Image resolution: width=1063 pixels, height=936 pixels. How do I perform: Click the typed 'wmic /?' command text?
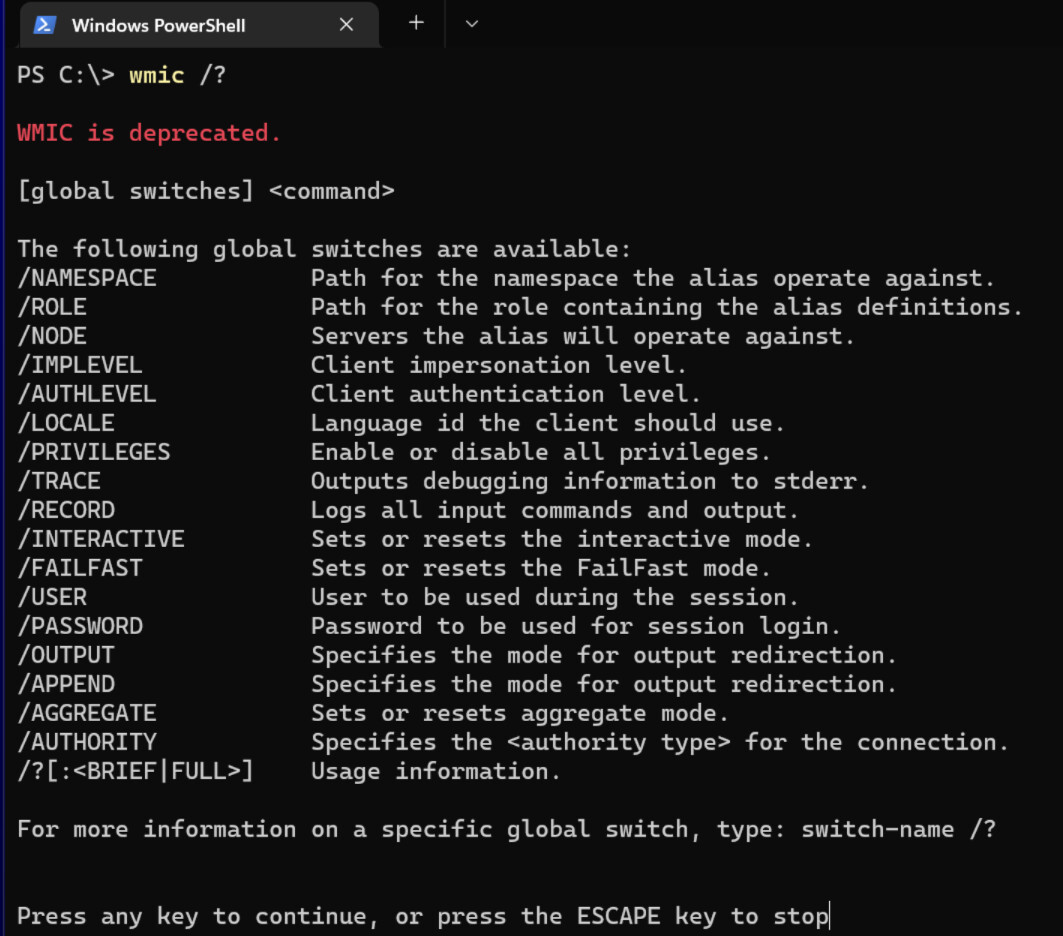(x=178, y=75)
